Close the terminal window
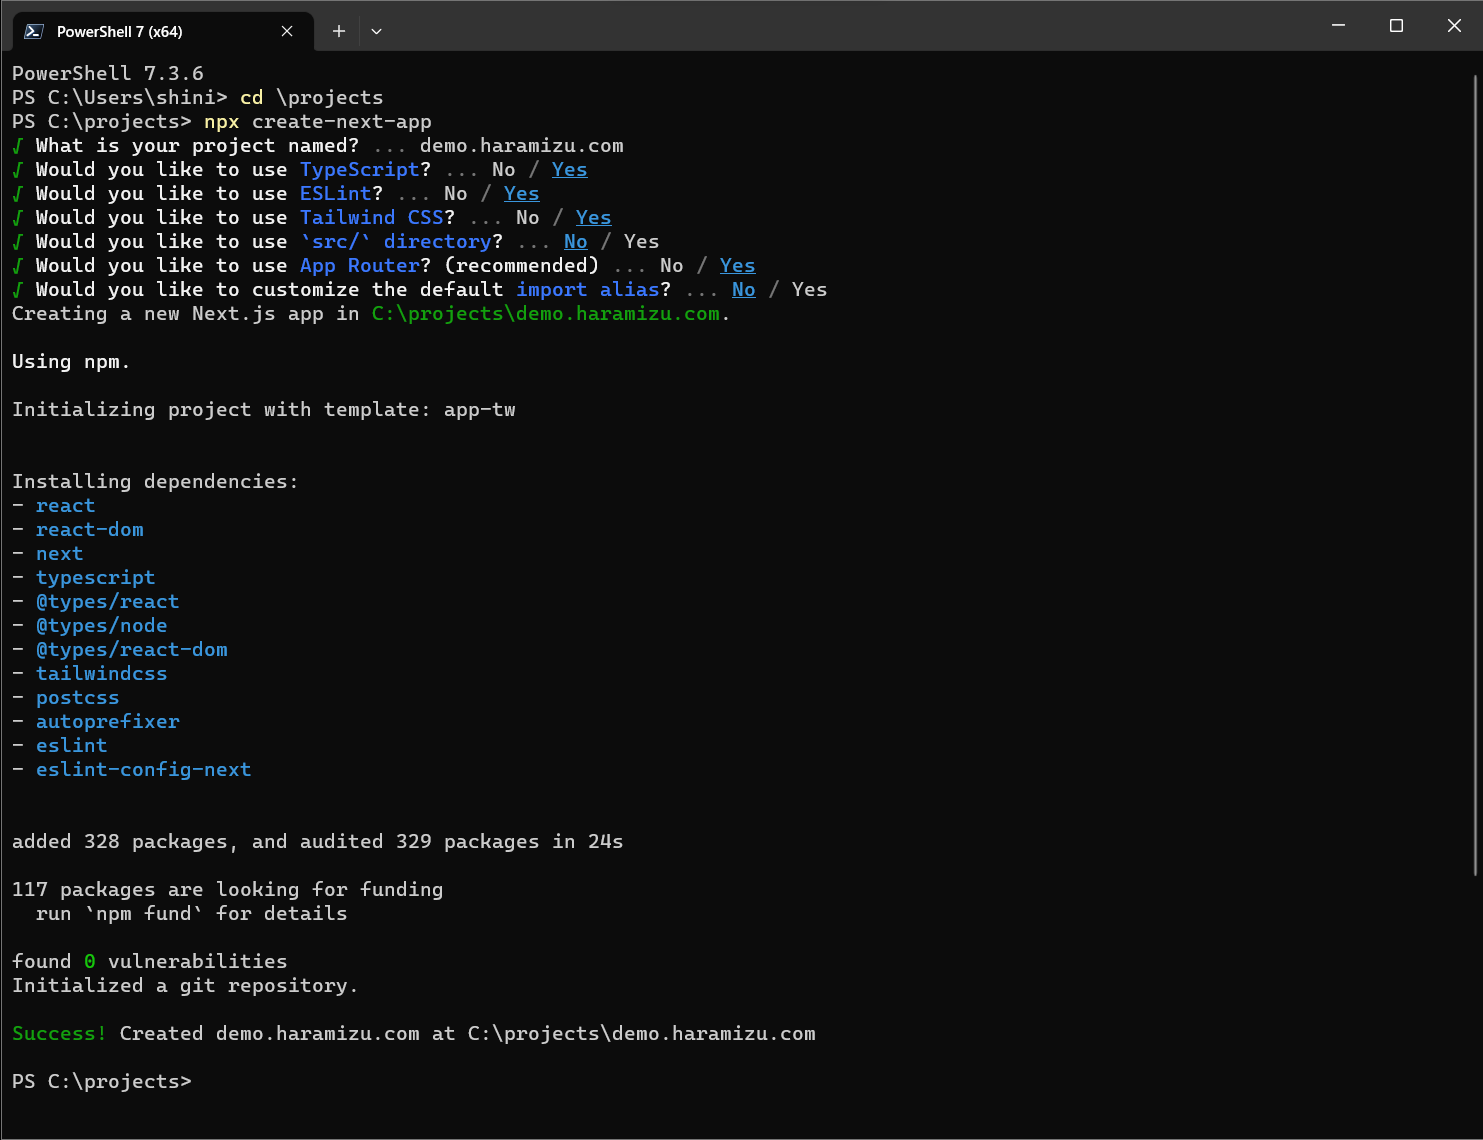Image resolution: width=1483 pixels, height=1140 pixels. (1454, 25)
